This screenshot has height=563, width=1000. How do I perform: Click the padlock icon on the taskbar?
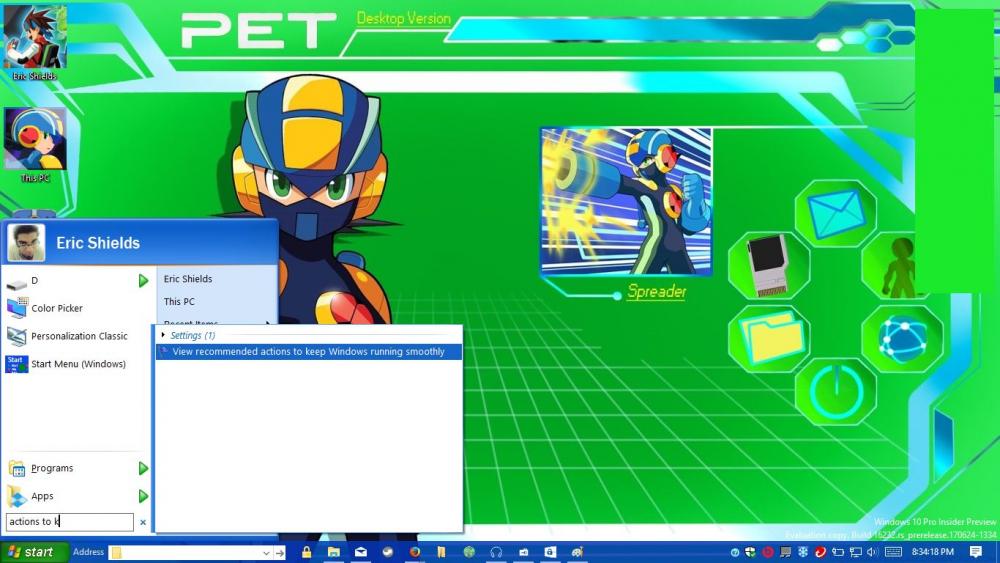306,552
